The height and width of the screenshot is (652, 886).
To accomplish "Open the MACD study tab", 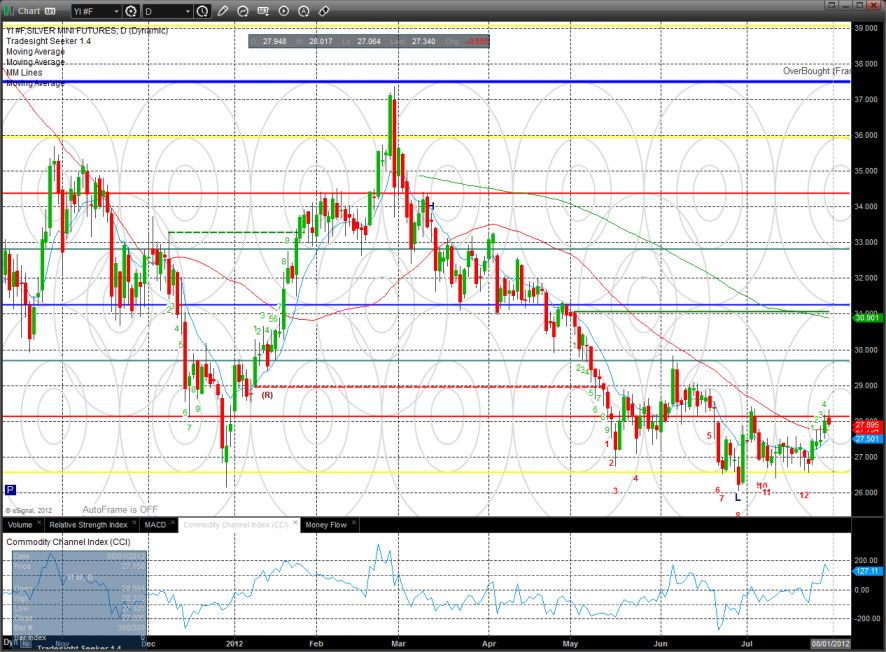I will pyautogui.click(x=155, y=524).
